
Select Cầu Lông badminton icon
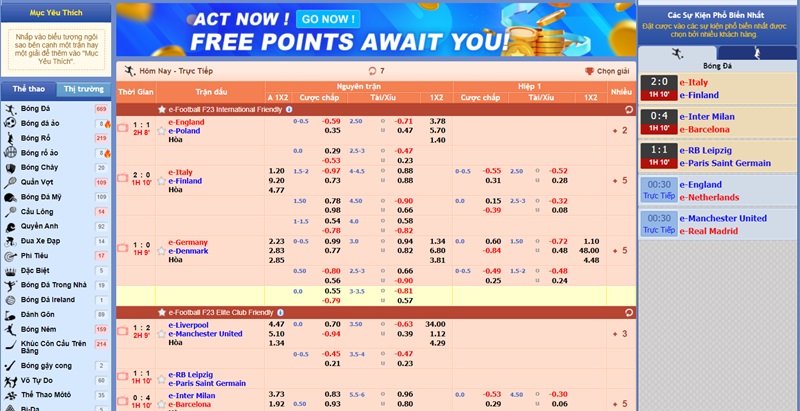10,212
